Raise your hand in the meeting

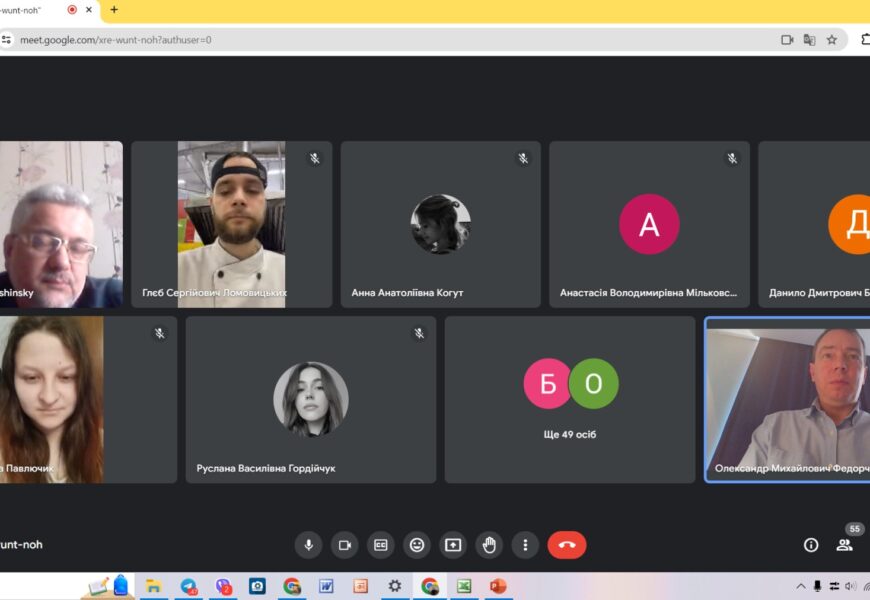pyautogui.click(x=489, y=545)
